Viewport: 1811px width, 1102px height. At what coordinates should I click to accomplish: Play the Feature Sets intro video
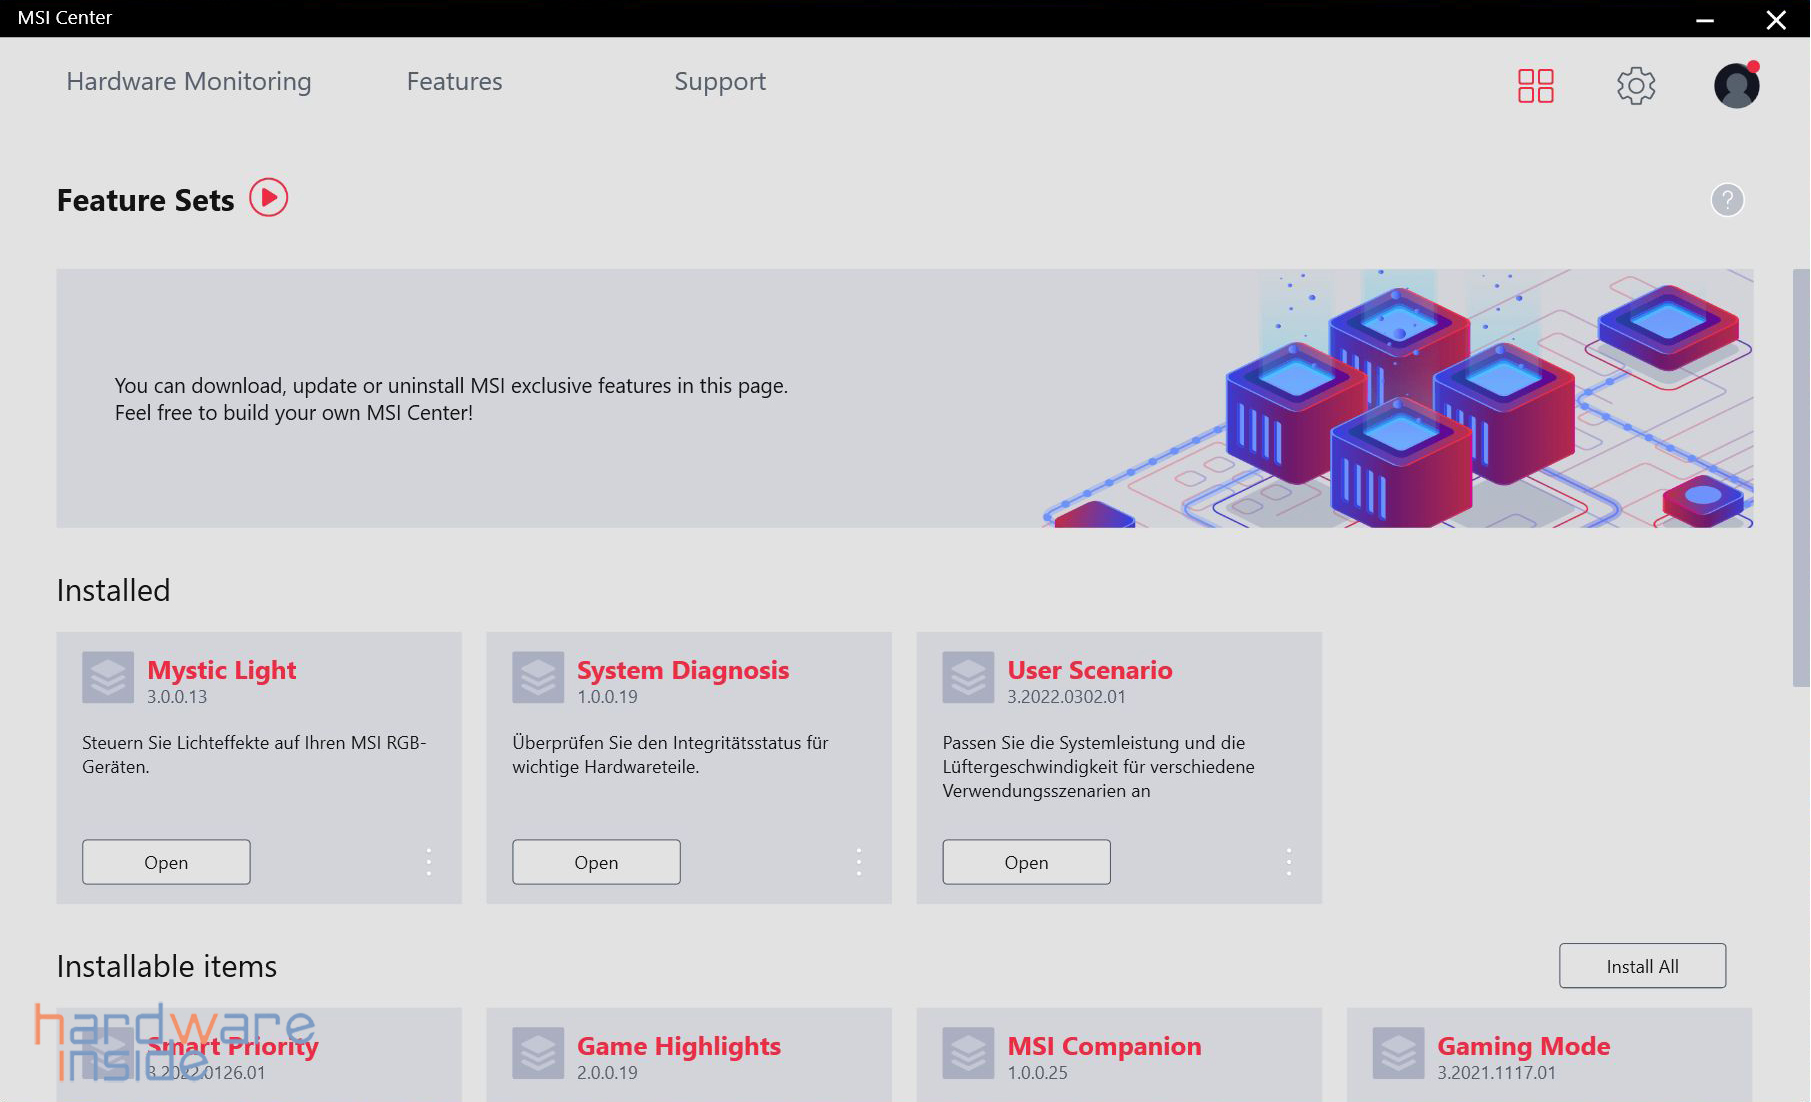tap(268, 198)
